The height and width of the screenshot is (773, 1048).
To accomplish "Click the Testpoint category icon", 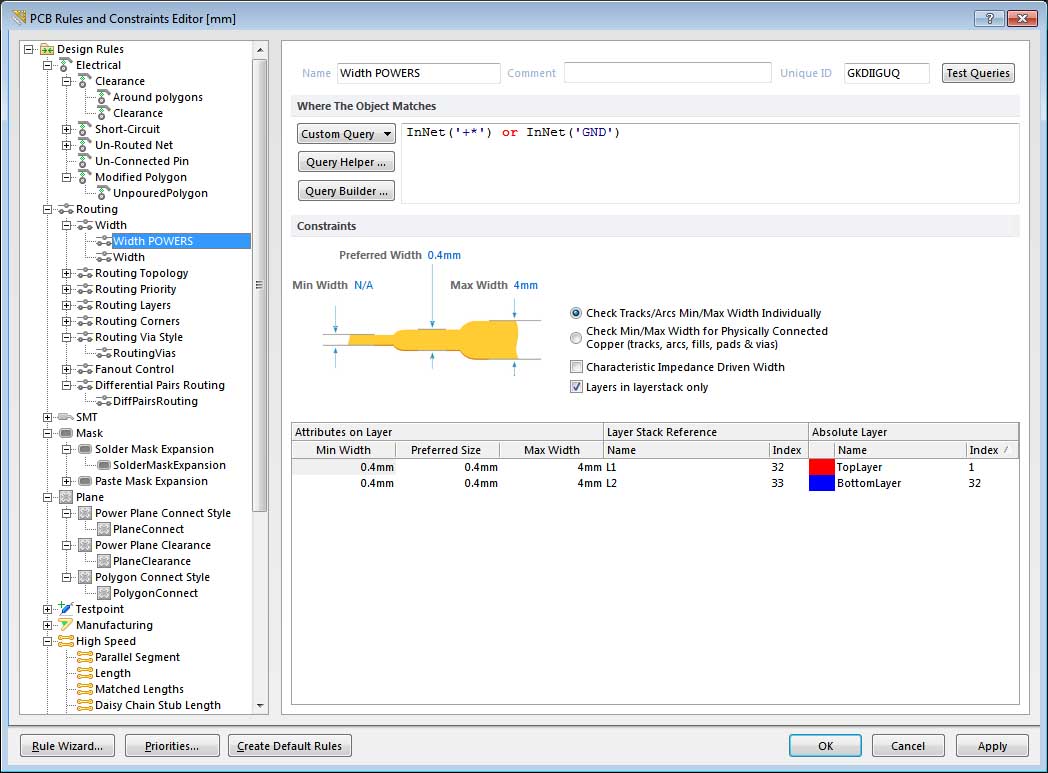I will click(x=65, y=609).
